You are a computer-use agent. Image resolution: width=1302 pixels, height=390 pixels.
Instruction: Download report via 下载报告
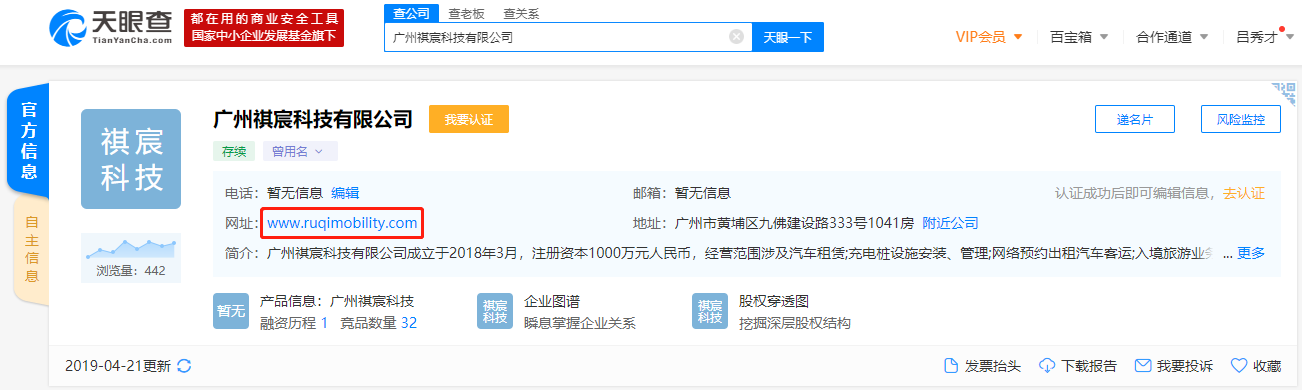click(x=1078, y=366)
